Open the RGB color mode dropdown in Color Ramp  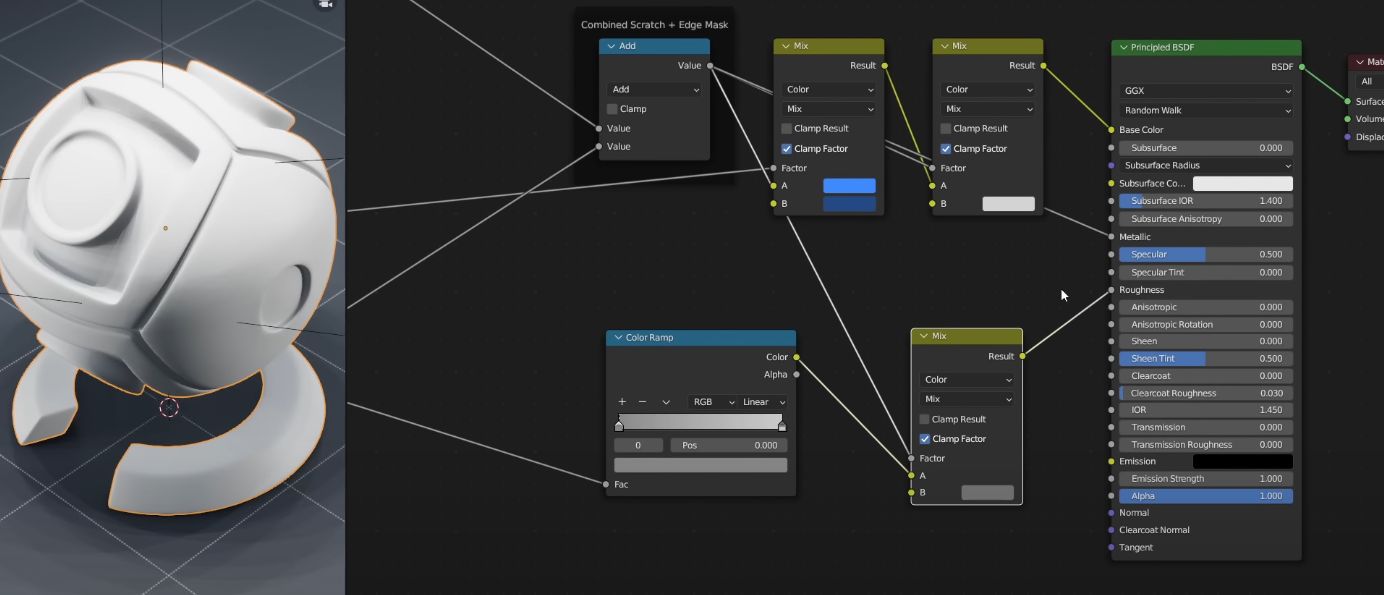click(713, 402)
